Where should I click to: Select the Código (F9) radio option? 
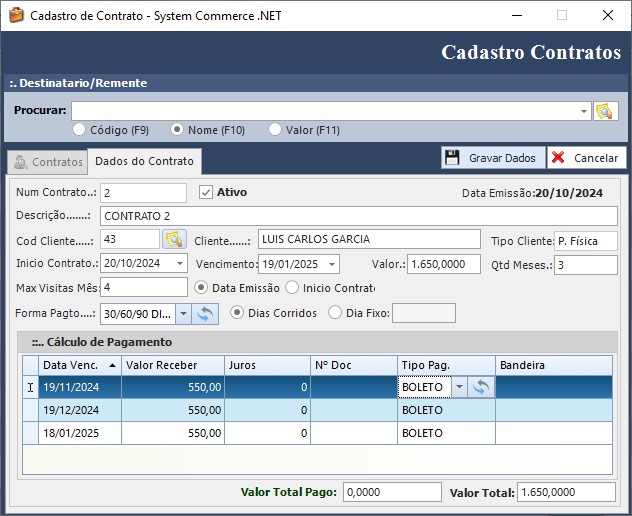click(x=79, y=130)
